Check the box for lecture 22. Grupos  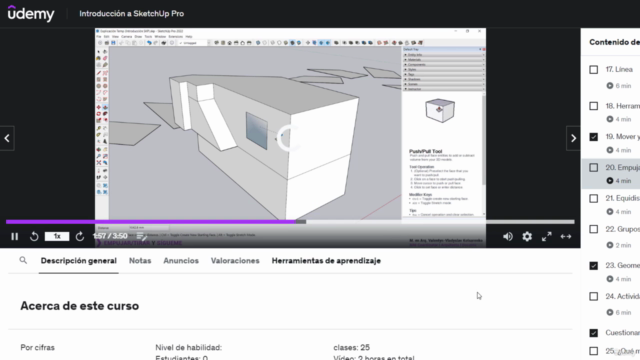(x=594, y=229)
